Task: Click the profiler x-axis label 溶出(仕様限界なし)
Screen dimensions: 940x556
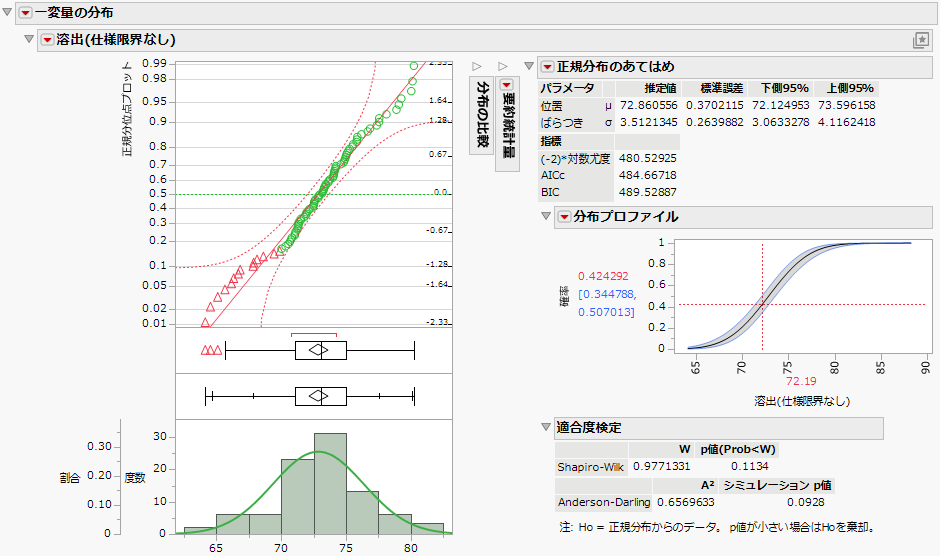Action: [802, 401]
